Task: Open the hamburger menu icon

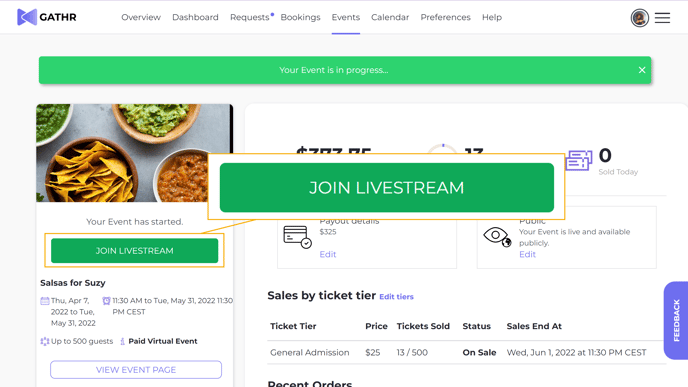Action: pyautogui.click(x=662, y=18)
